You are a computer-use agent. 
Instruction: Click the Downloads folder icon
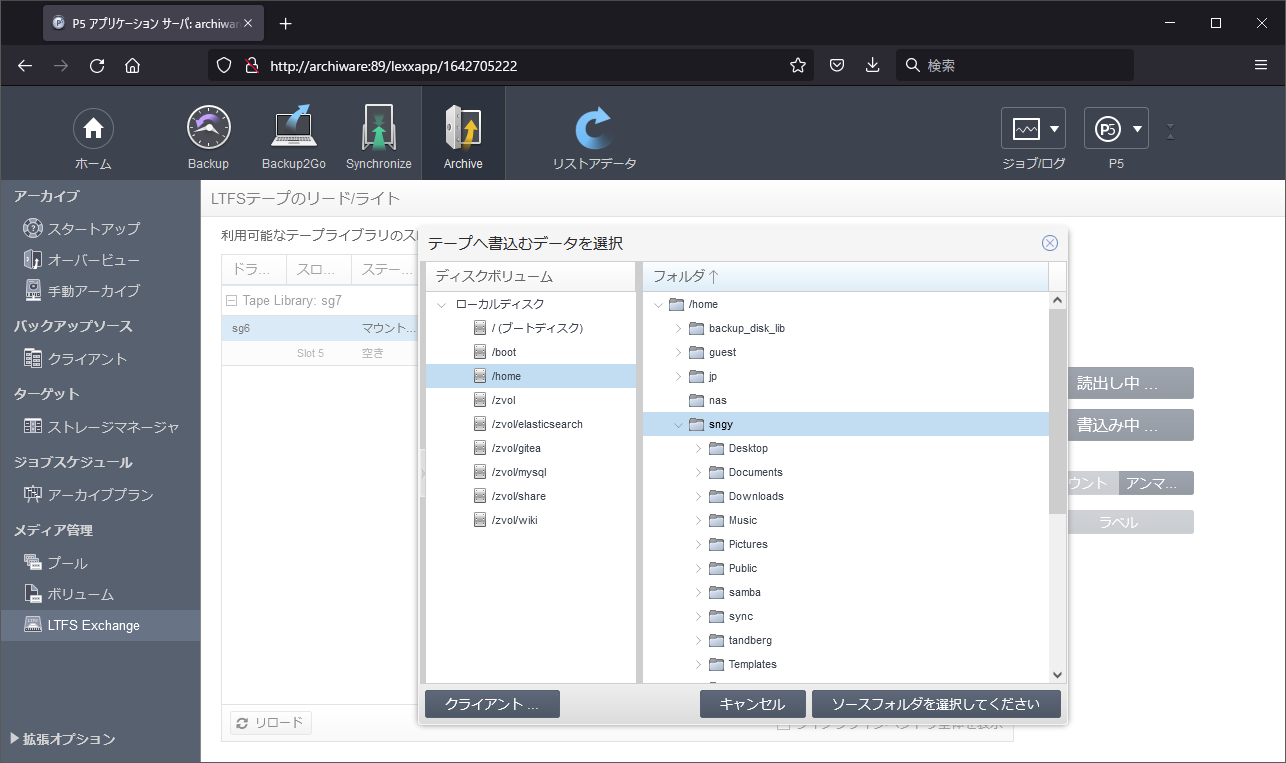pos(716,496)
